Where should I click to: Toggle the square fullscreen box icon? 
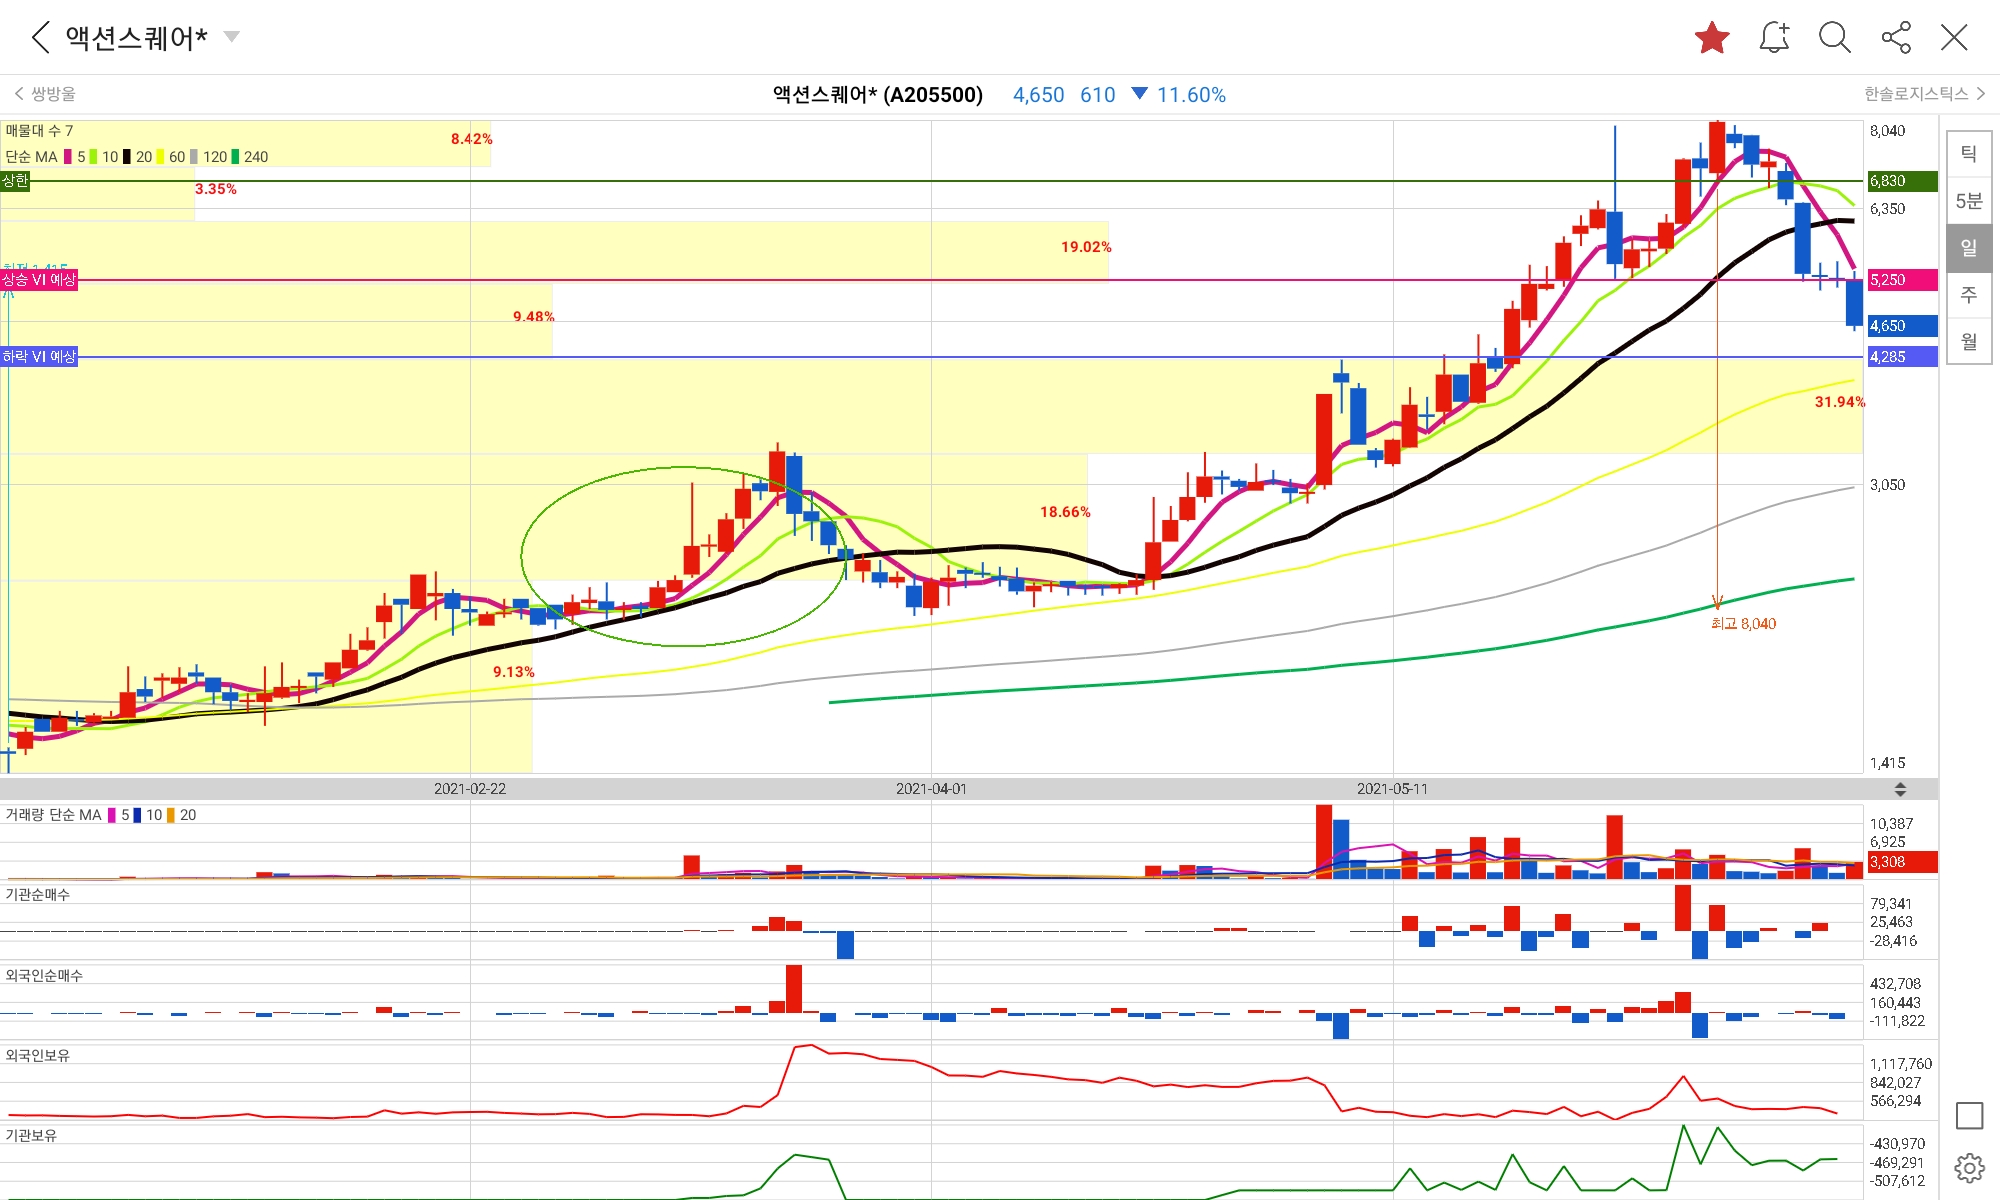click(x=1969, y=1116)
